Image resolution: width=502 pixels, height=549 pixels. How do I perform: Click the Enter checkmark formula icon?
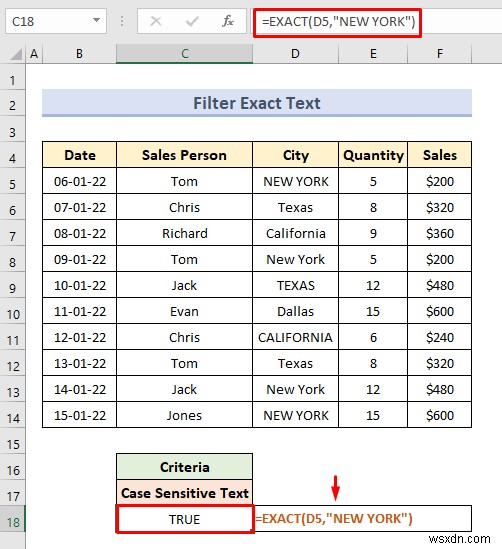(192, 21)
